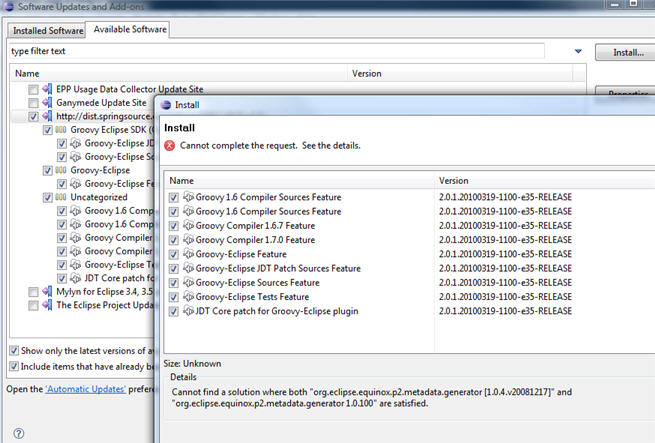Open the 'Automatic Updates' preference link
The image size is (655, 443).
[x=85, y=389]
